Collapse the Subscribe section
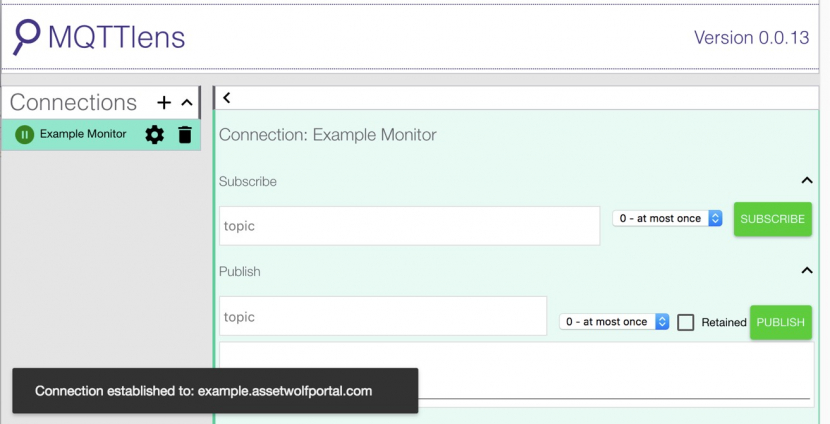830x424 pixels. [807, 181]
